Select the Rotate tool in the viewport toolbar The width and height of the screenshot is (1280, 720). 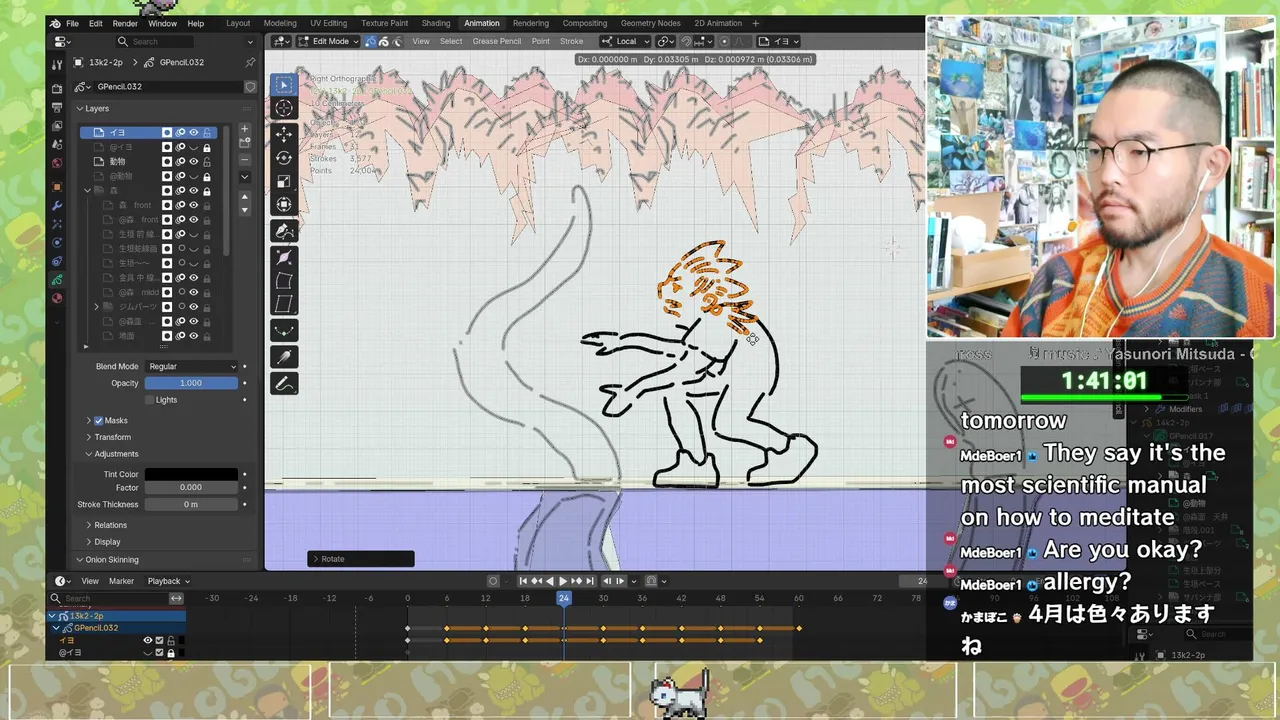click(284, 157)
